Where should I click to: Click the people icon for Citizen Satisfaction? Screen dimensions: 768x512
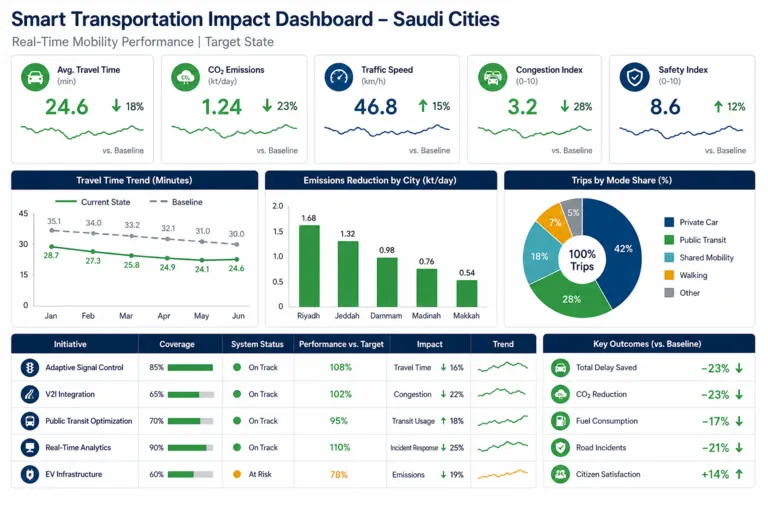[560, 474]
